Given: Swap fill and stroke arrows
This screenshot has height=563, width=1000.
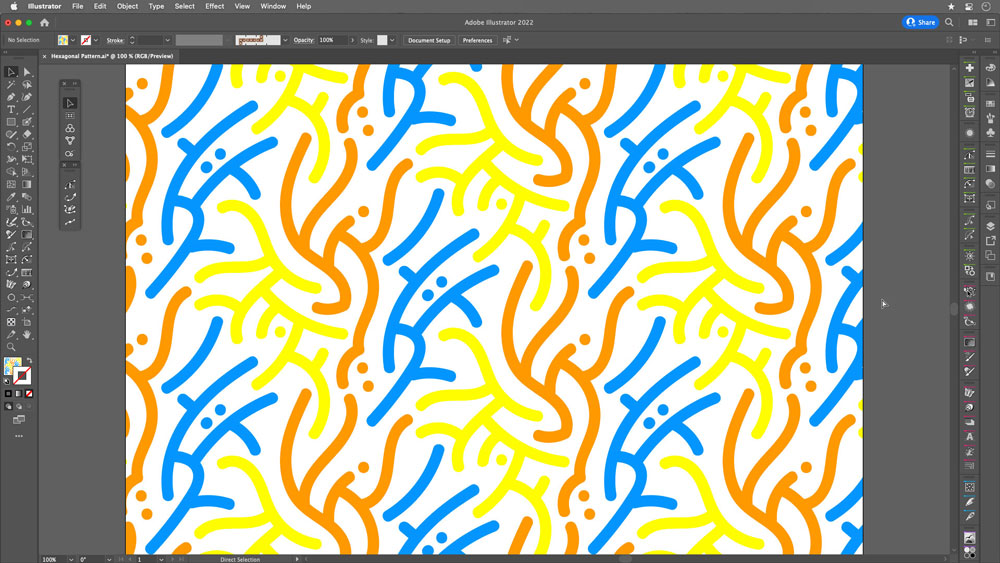Looking at the screenshot, I should tap(29, 361).
